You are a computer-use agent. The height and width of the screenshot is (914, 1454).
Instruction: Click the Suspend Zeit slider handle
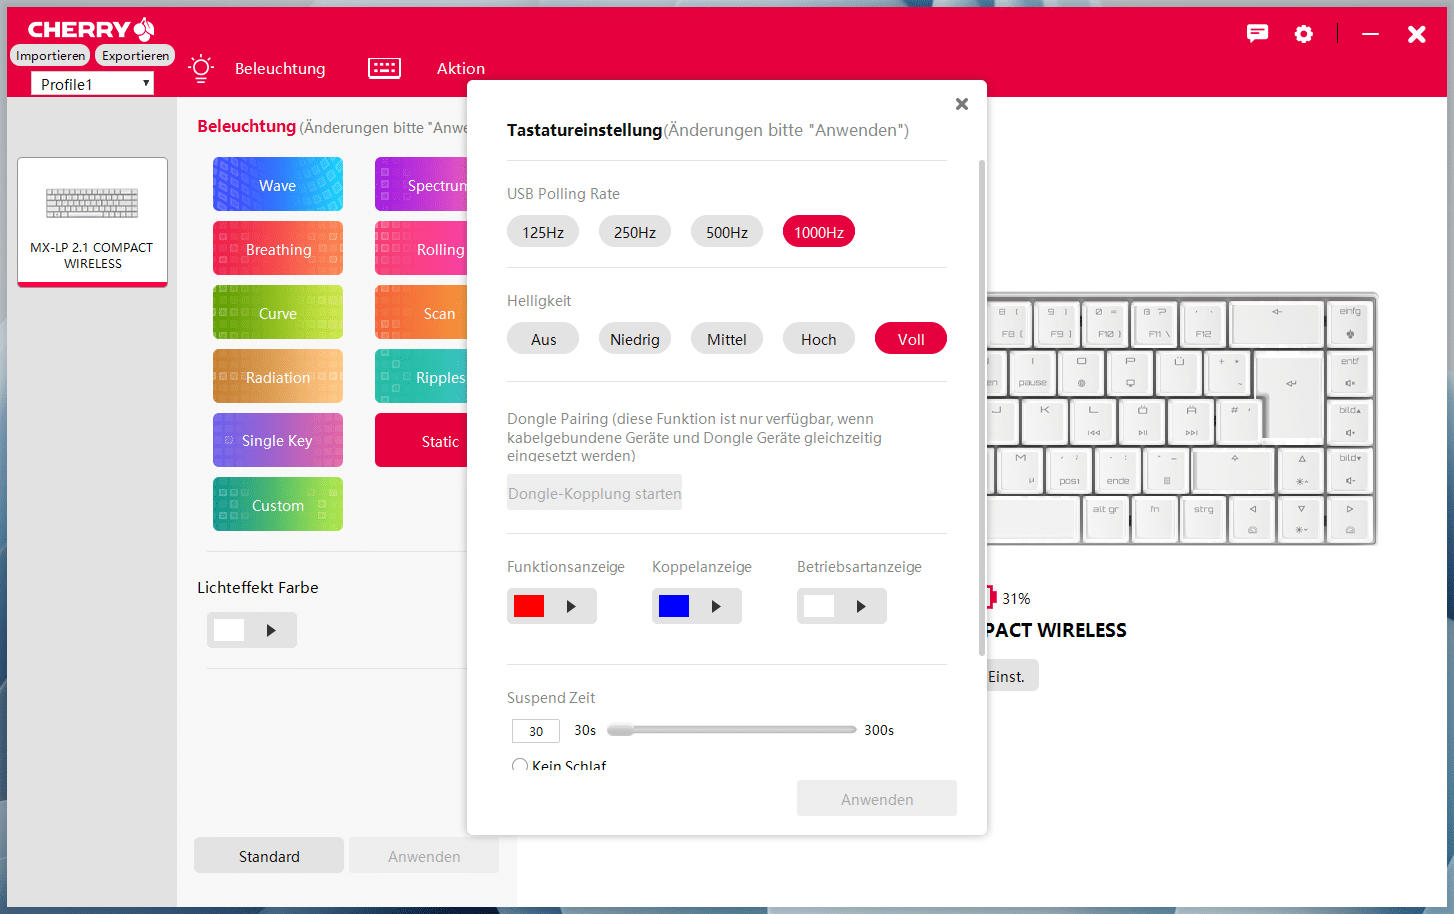[620, 730]
